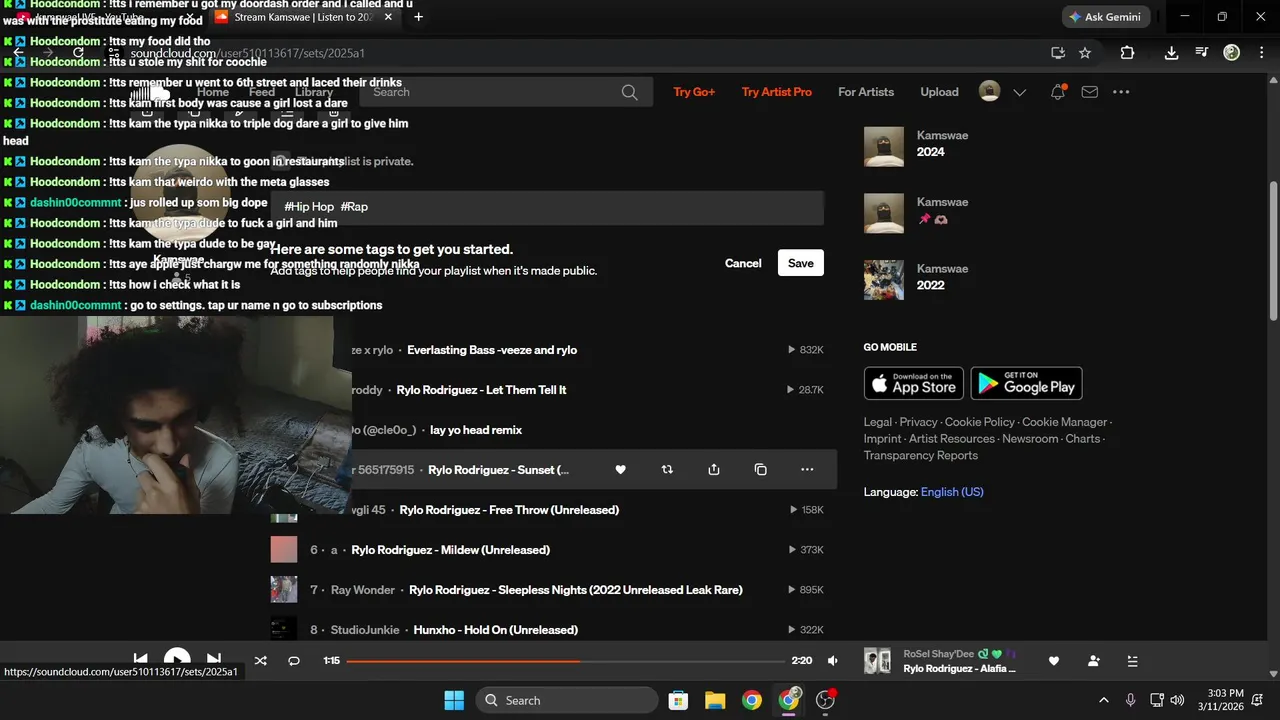The height and width of the screenshot is (720, 1280).
Task: Play lay yo head remix track
Action: (x=476, y=430)
